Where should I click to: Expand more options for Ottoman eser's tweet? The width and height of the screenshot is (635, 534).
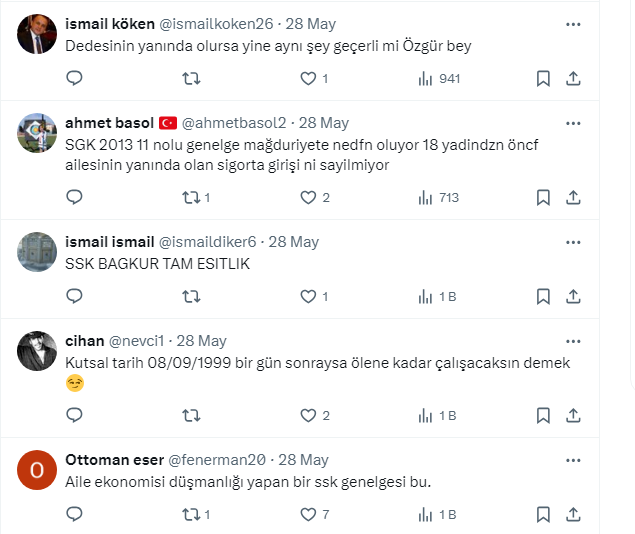tap(573, 460)
